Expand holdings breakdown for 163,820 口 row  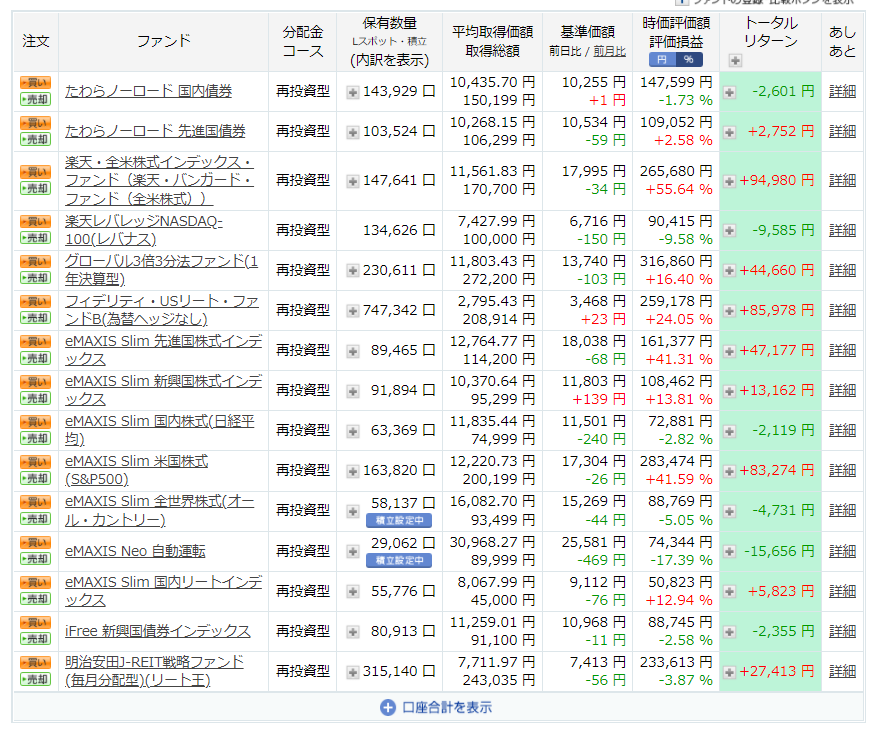353,472
